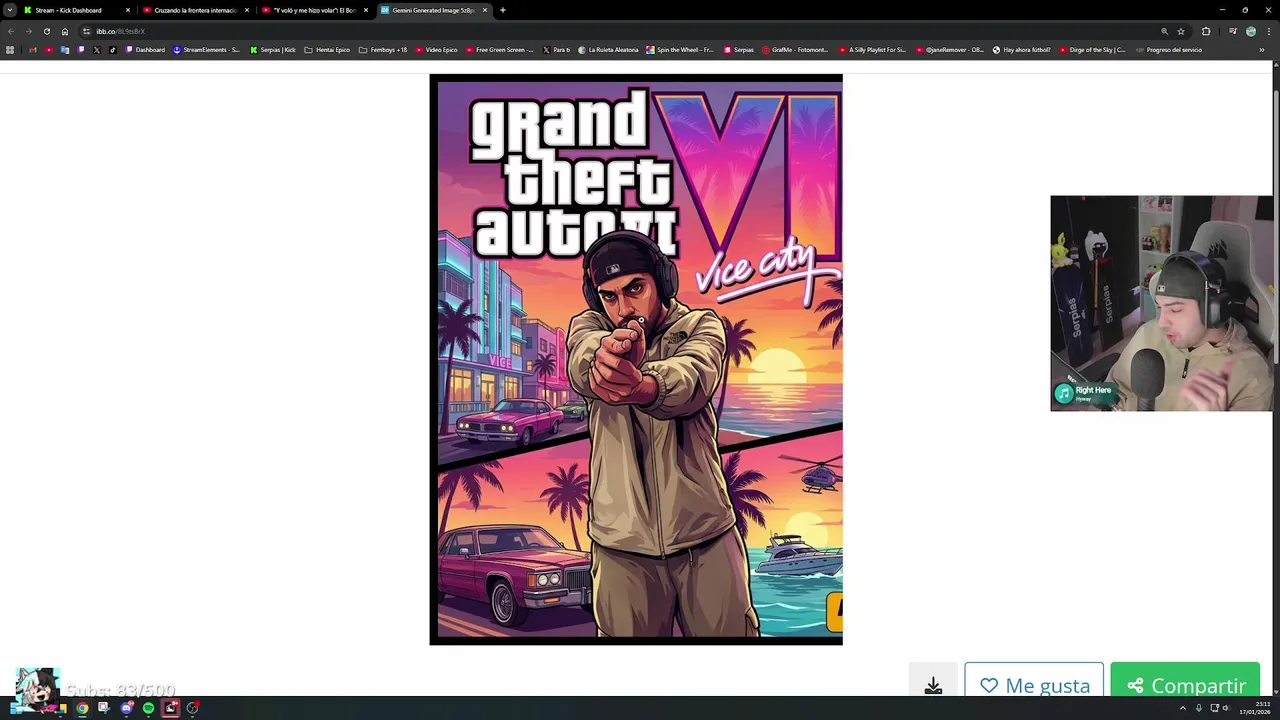Click the GTA VI Vice City image
The image size is (1280, 720).
click(x=636, y=359)
